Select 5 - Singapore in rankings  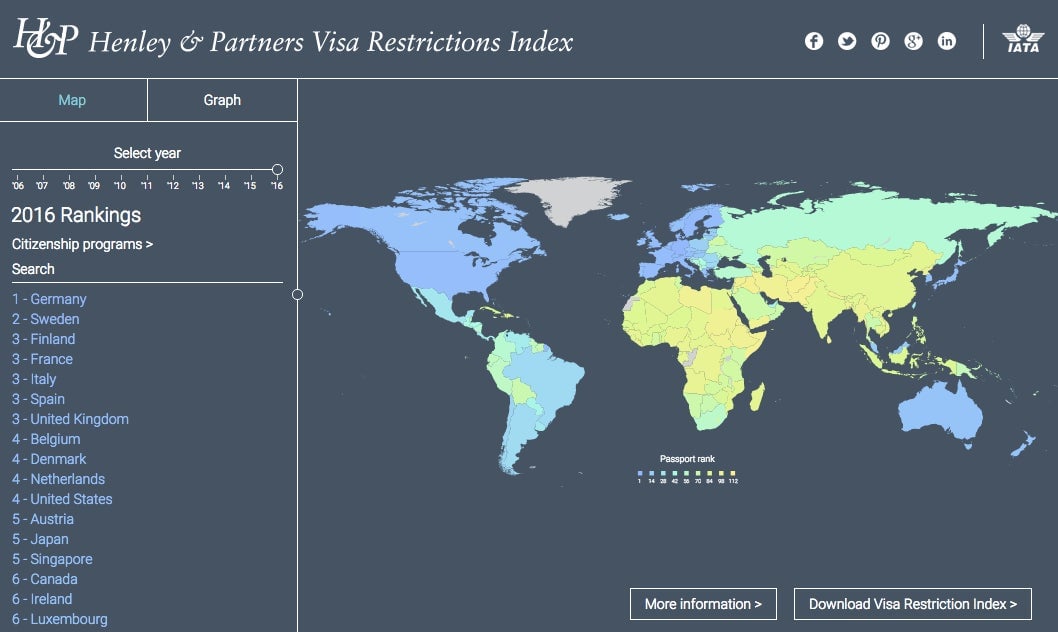53,559
